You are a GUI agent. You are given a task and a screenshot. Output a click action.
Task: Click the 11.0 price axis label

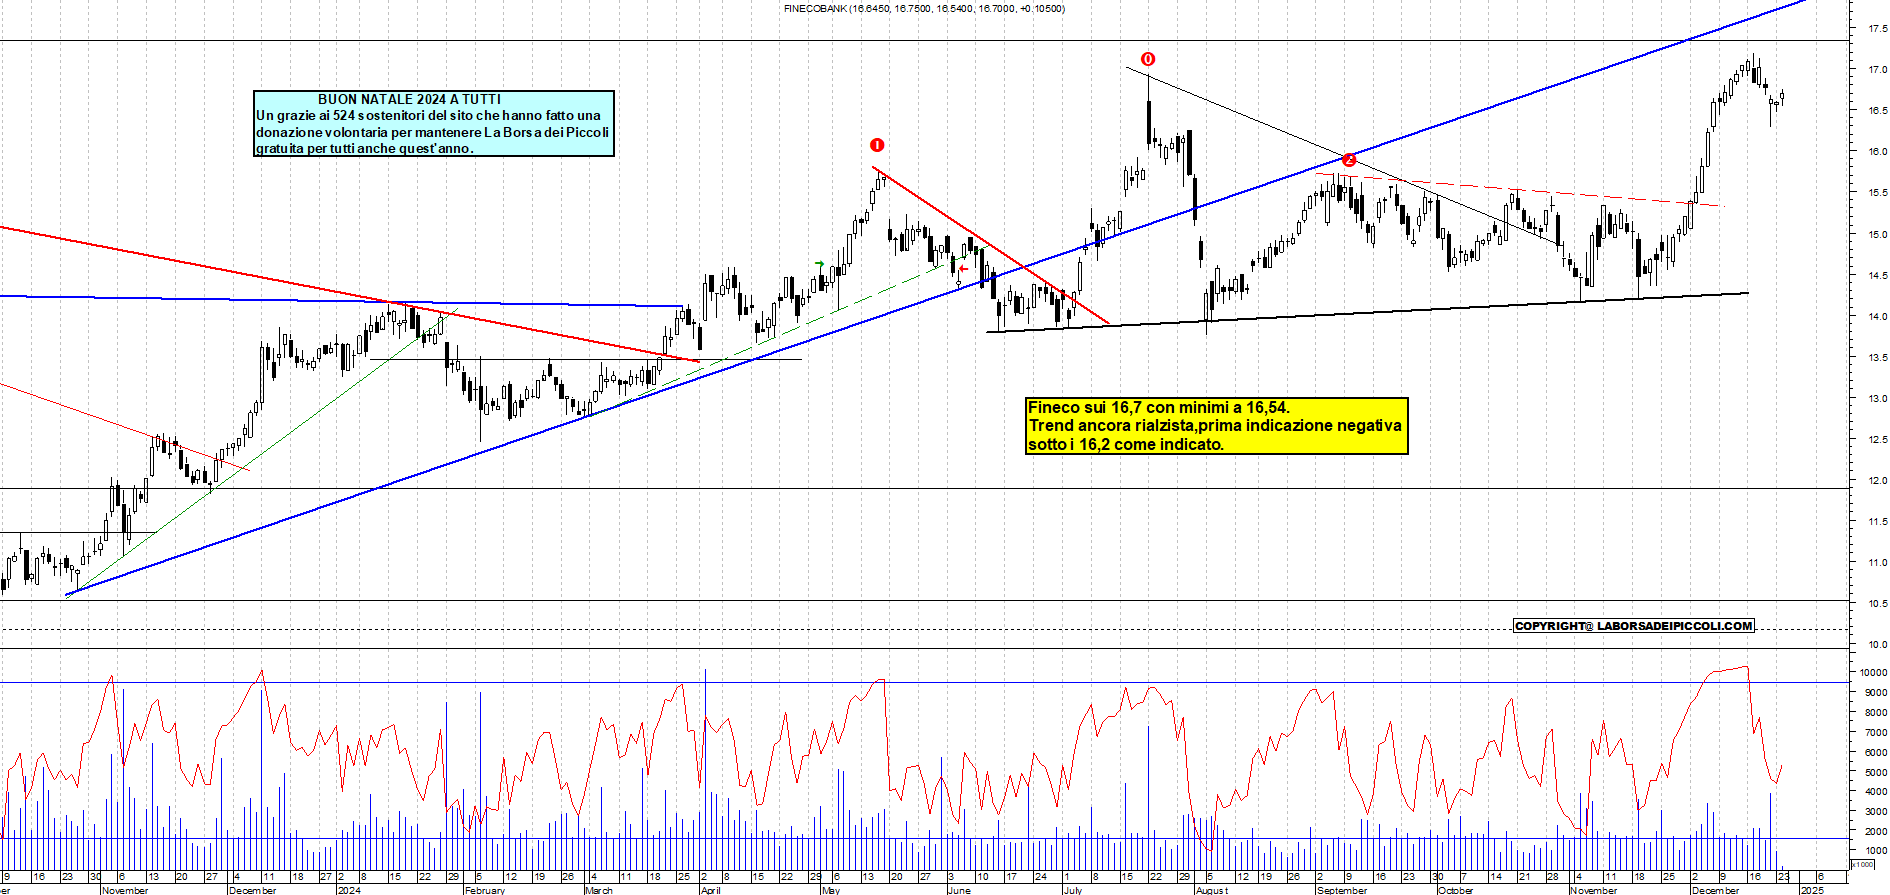pos(1878,562)
